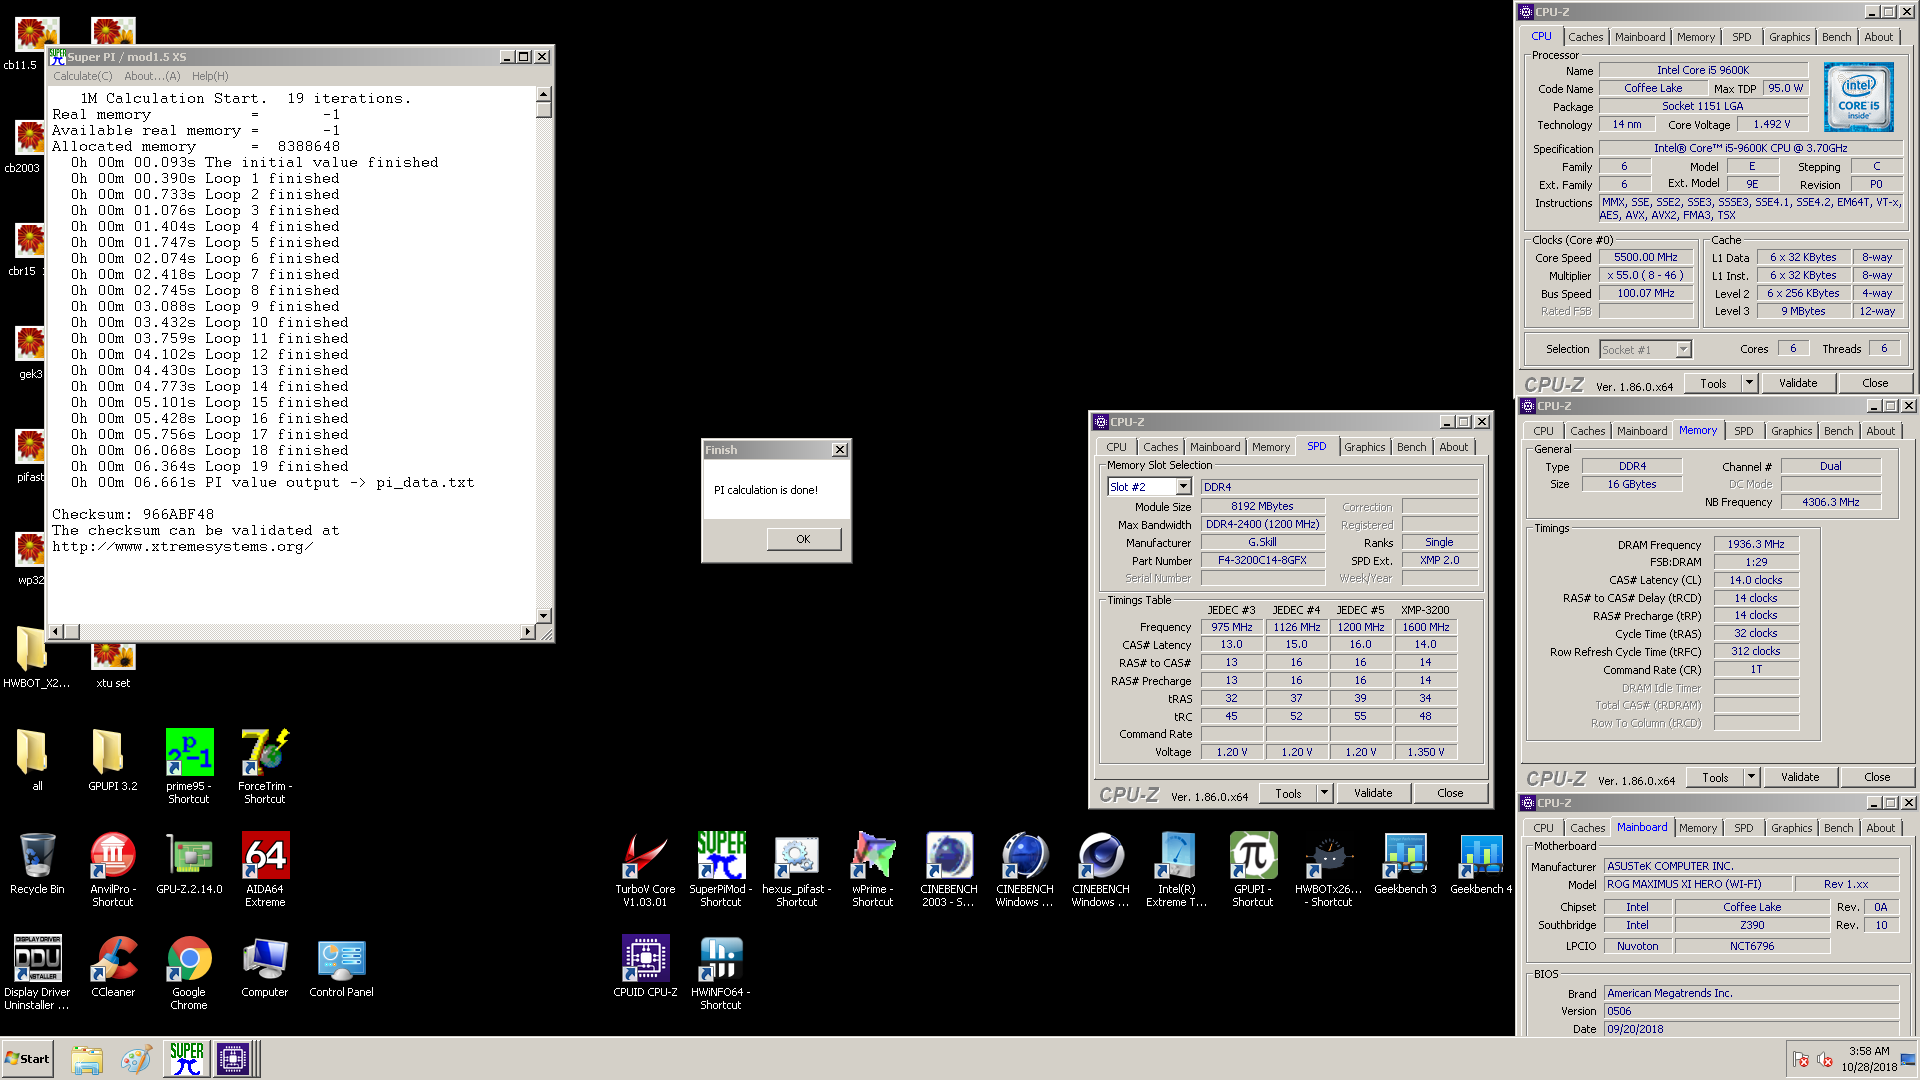1920x1080 pixels.
Task: Launch GPU-Z.2.14.0 icon
Action: [x=189, y=864]
